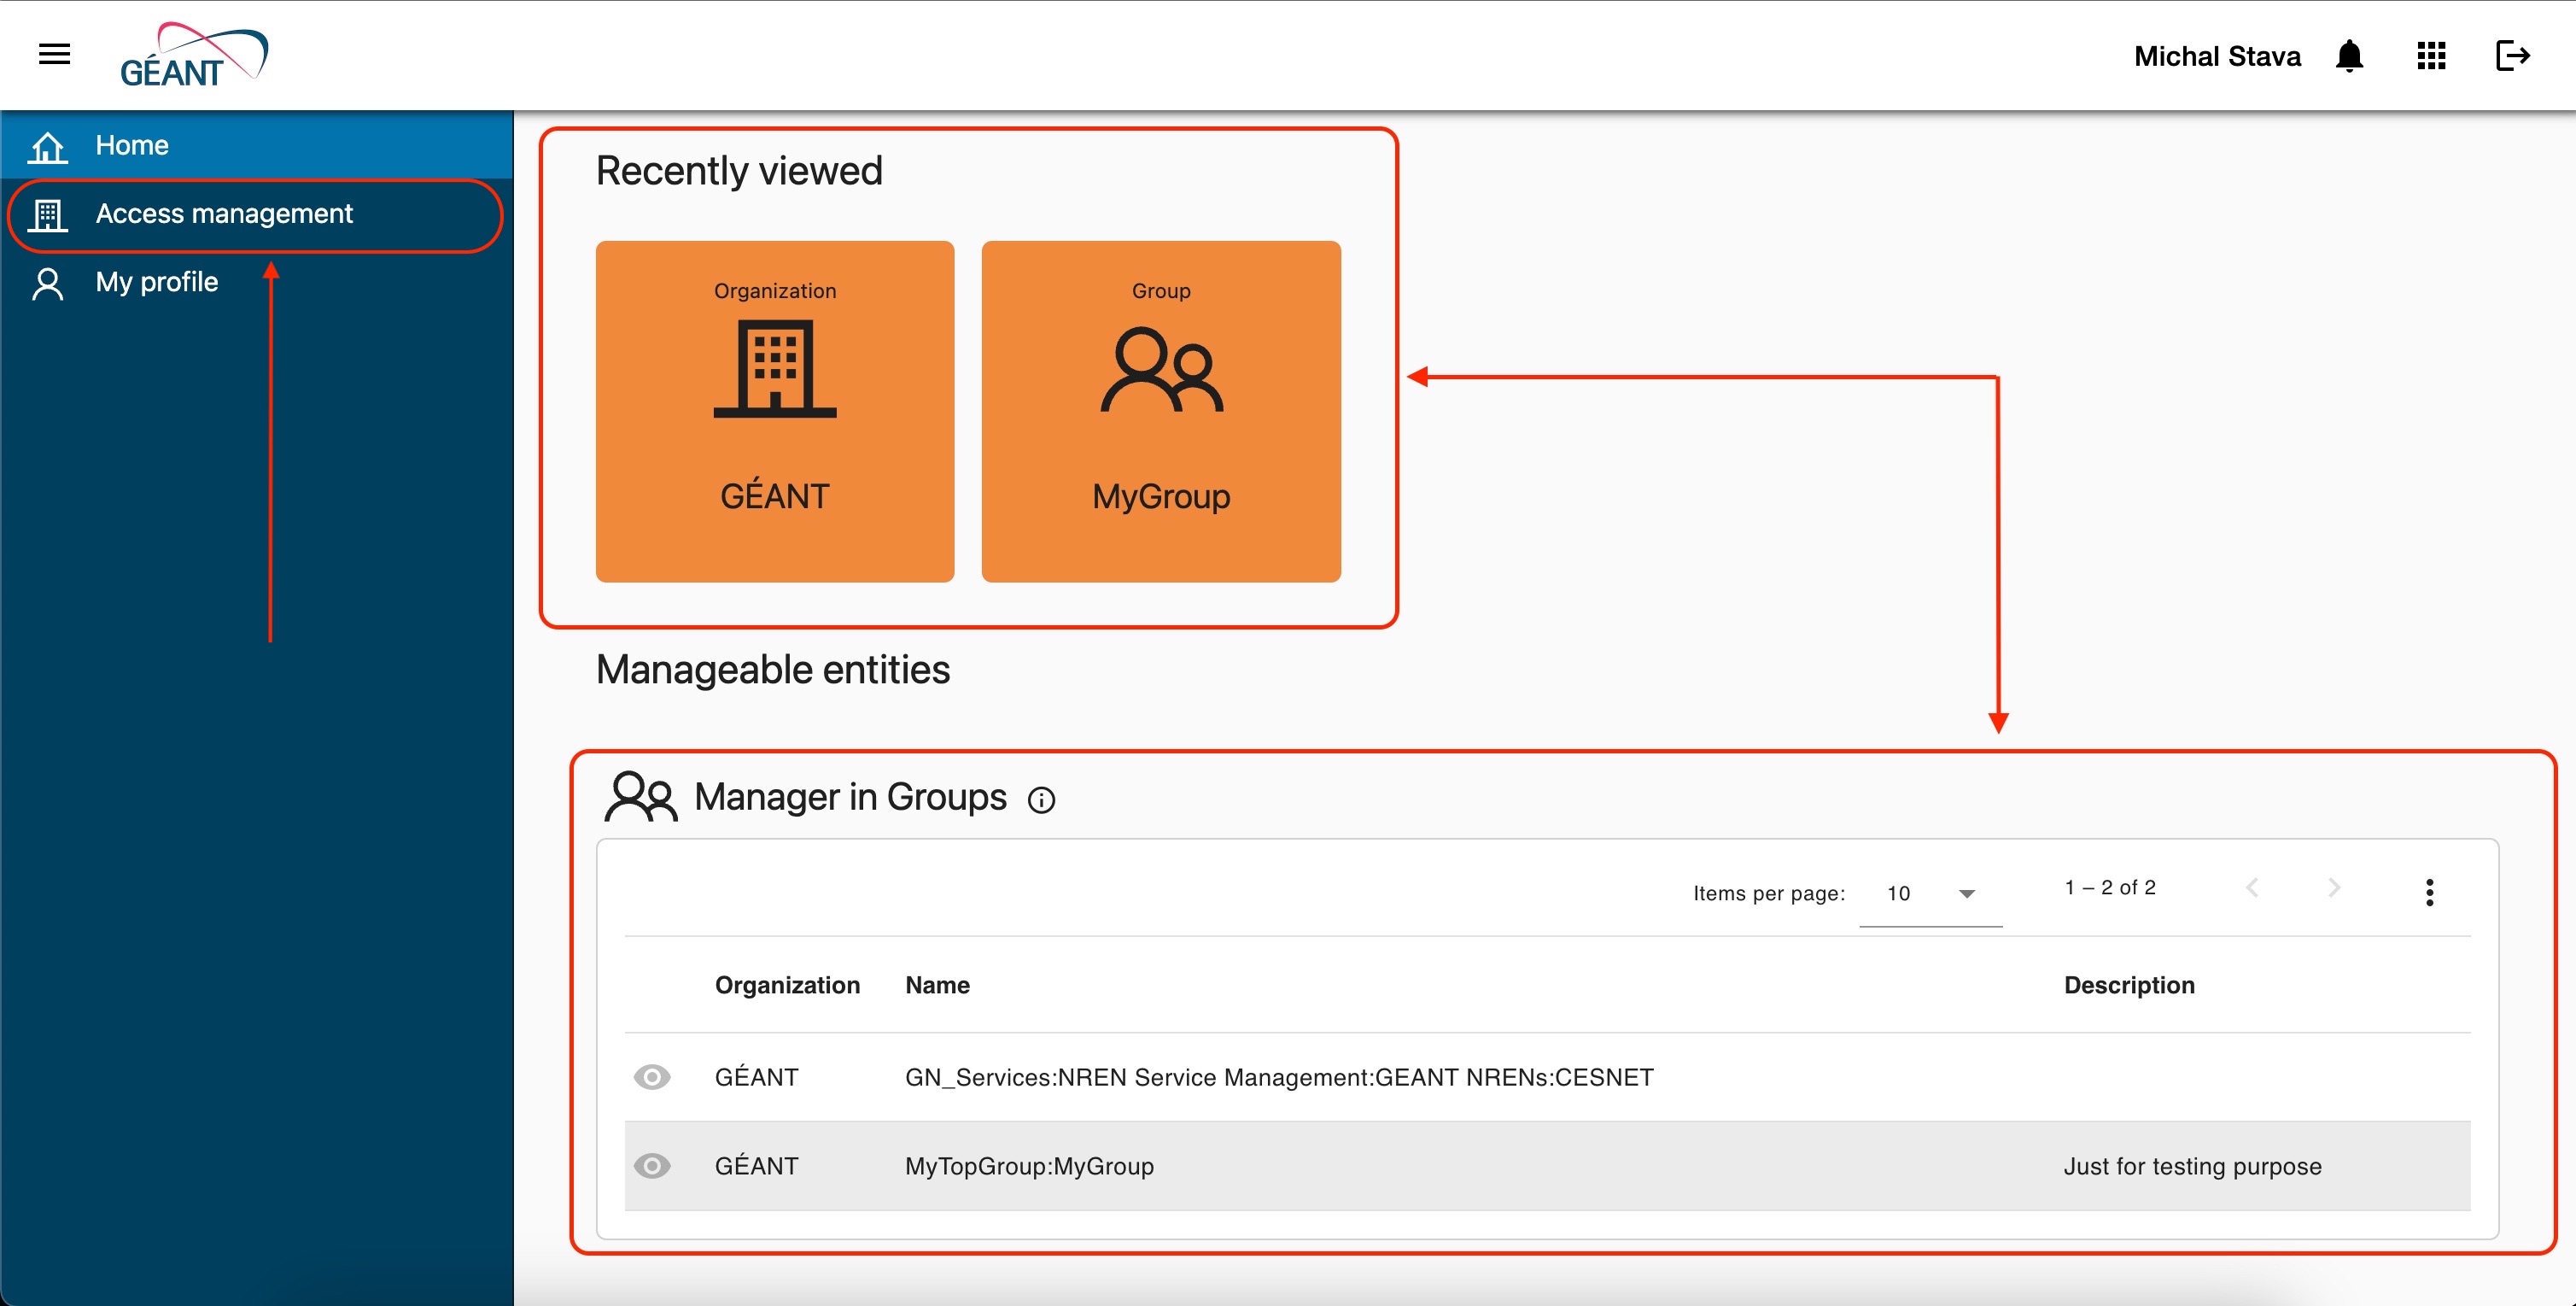Open the apps grid icon
The height and width of the screenshot is (1306, 2576).
pos(2431,56)
